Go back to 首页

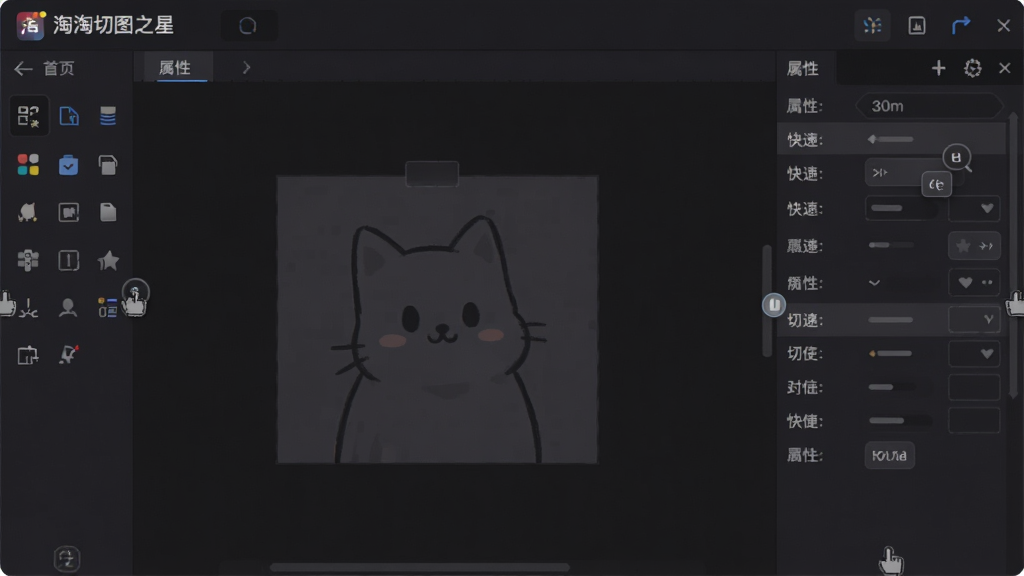tap(44, 69)
